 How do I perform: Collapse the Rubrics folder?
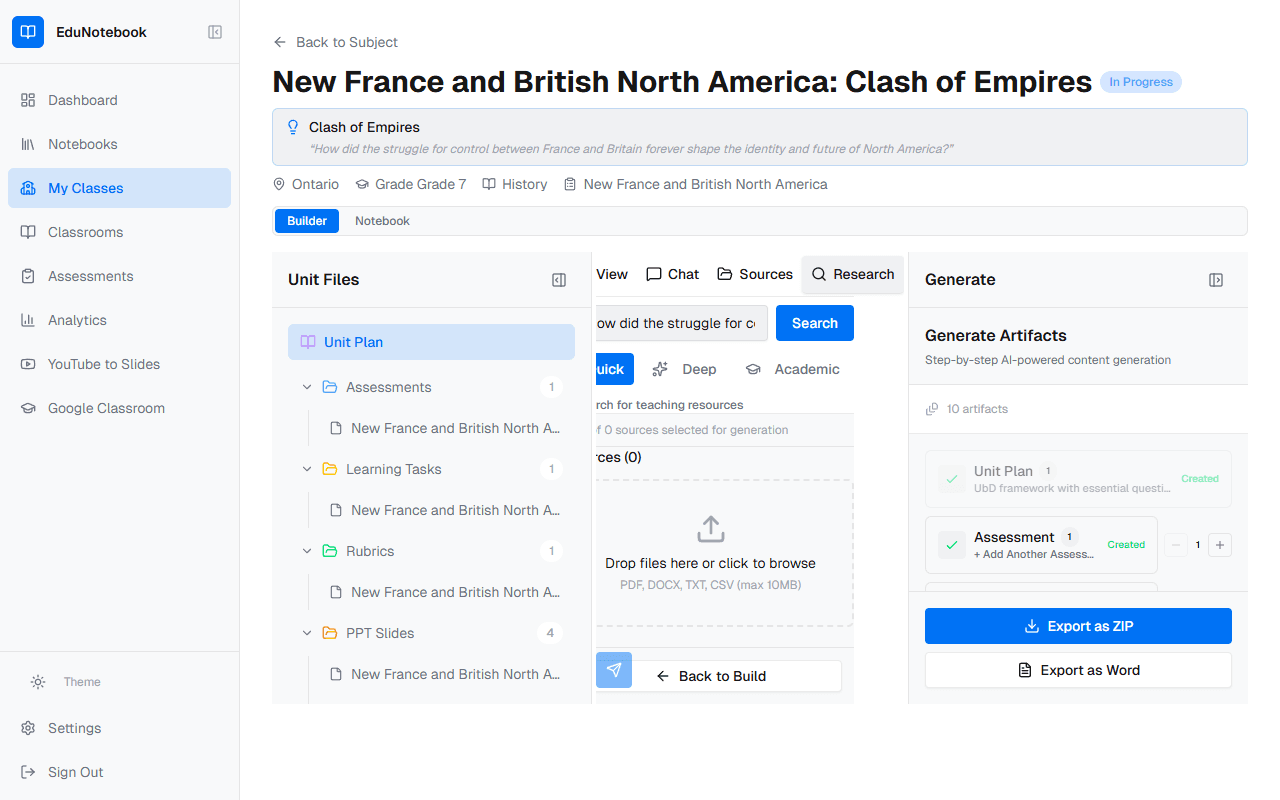(x=307, y=551)
